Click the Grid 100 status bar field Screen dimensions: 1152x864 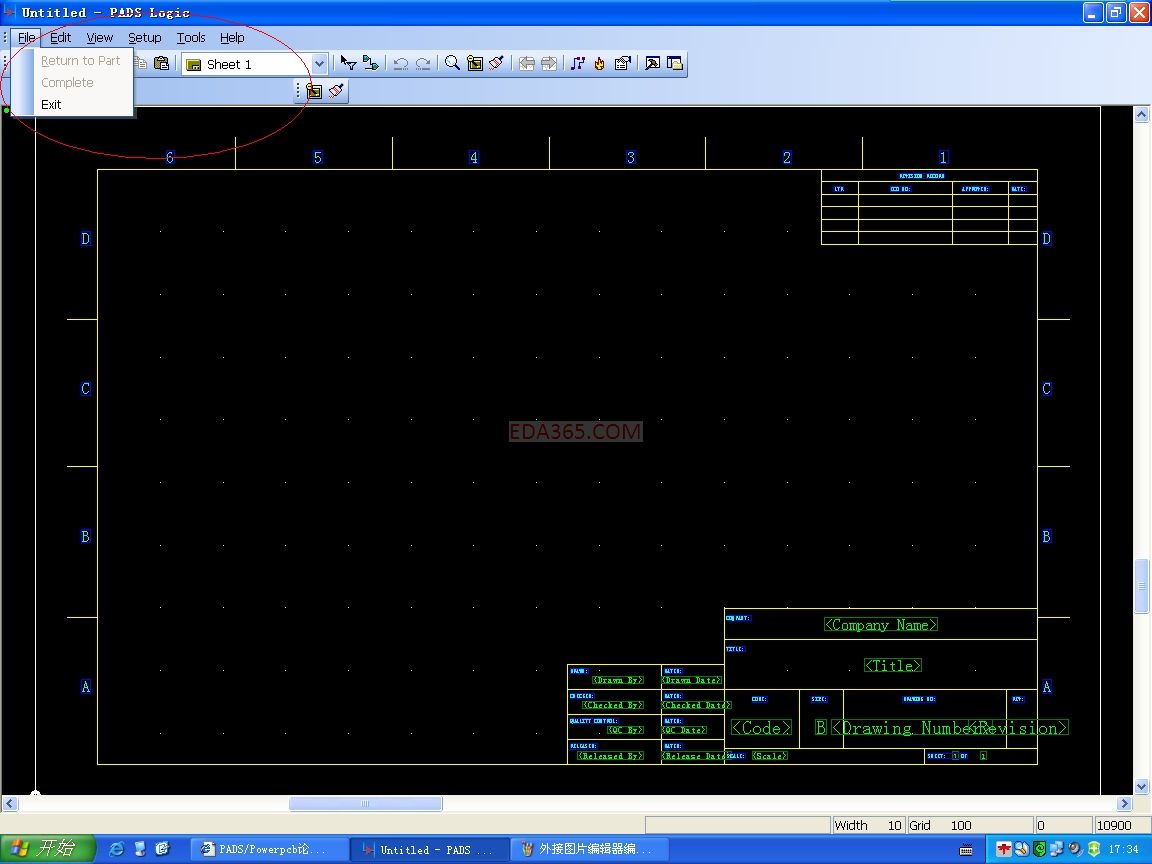click(940, 825)
